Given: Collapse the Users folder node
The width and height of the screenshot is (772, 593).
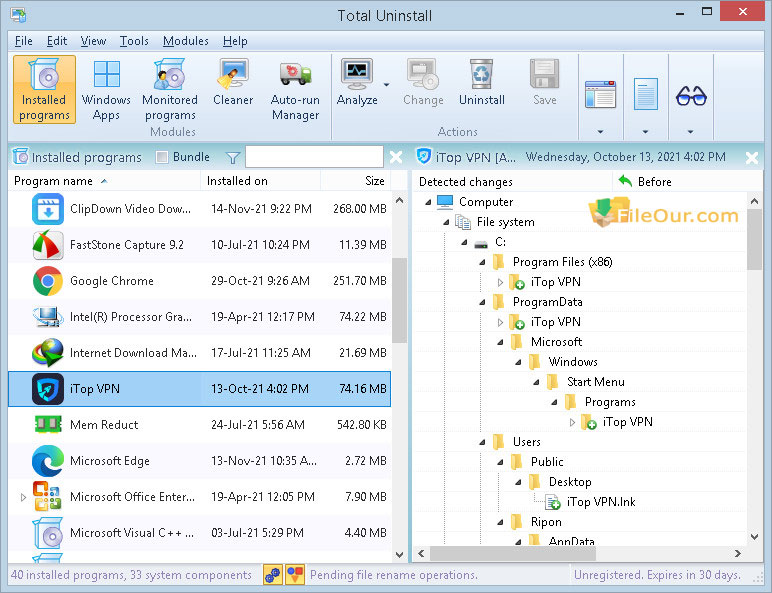Looking at the screenshot, I should click(482, 442).
